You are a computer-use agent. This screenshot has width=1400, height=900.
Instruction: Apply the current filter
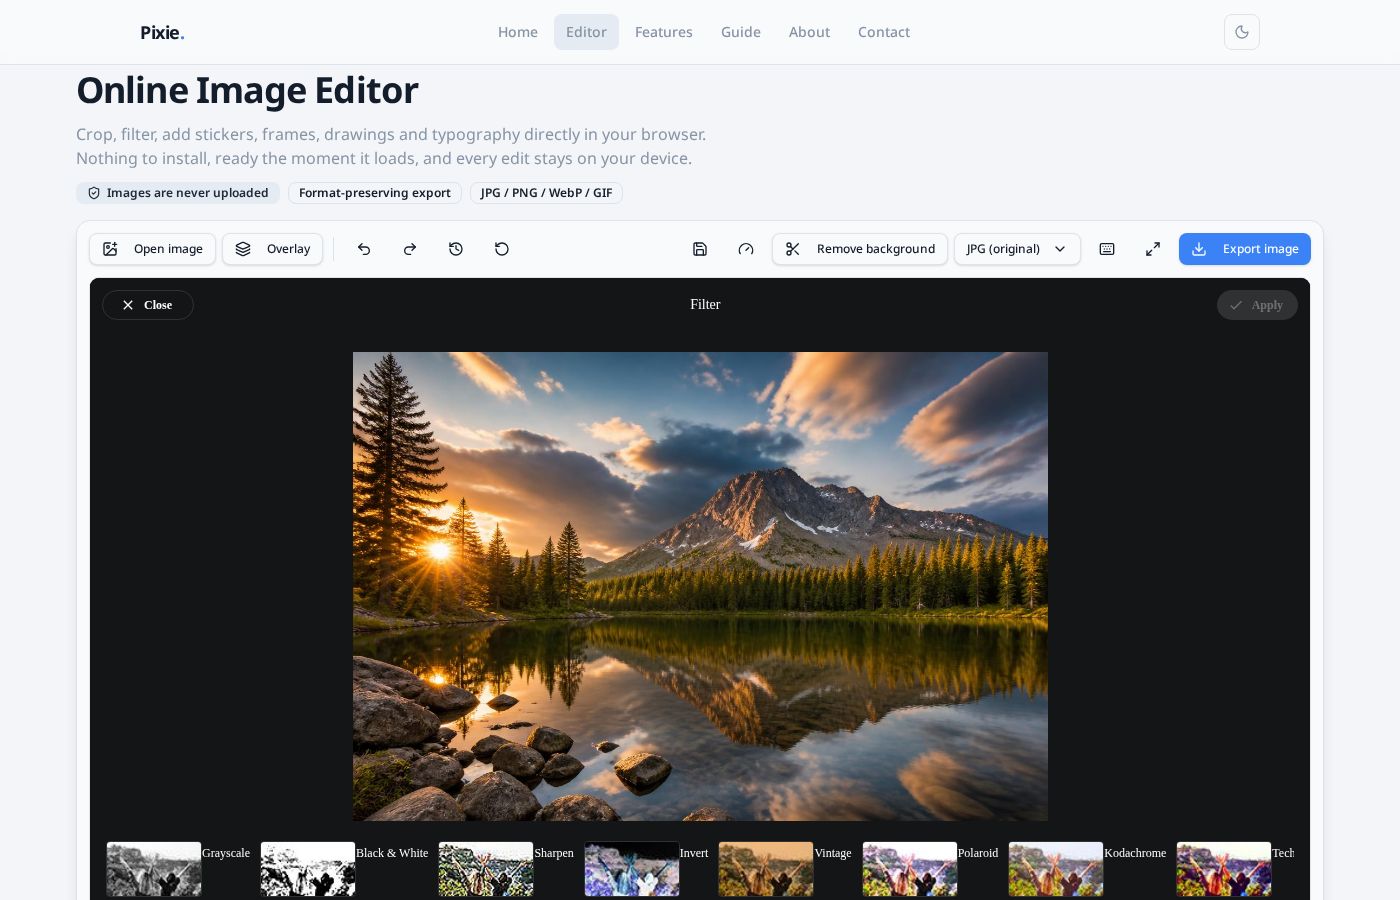1257,305
